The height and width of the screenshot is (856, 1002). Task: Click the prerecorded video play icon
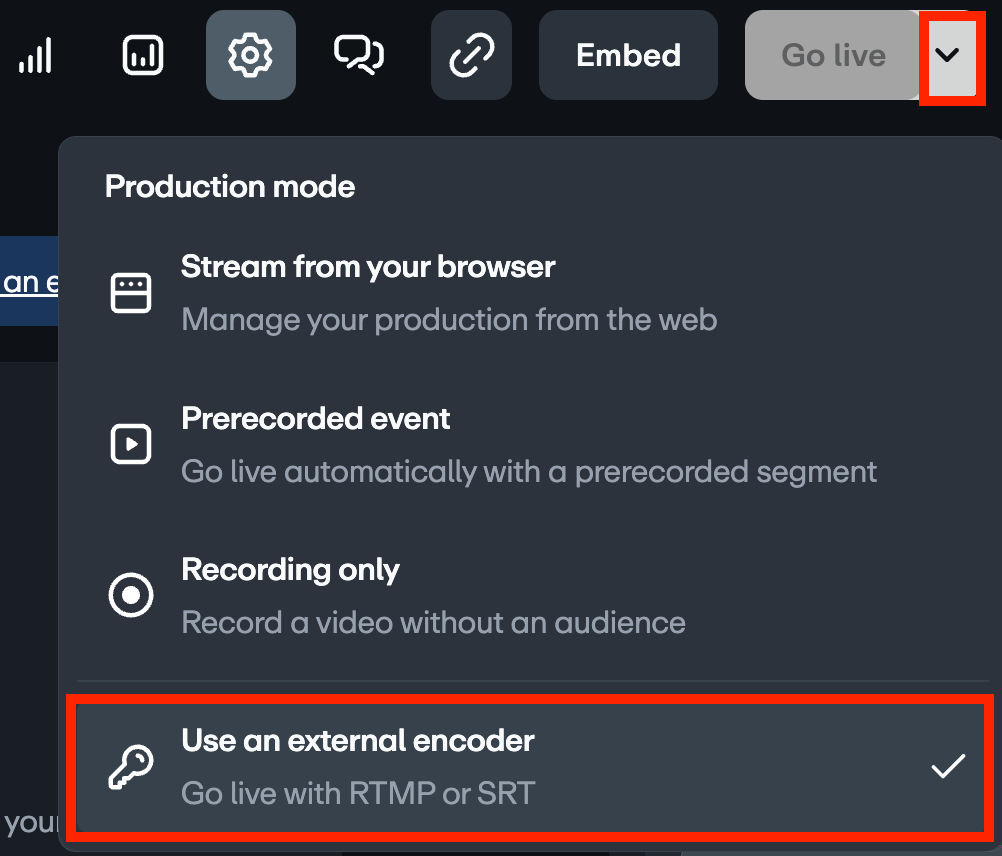pyautogui.click(x=131, y=443)
